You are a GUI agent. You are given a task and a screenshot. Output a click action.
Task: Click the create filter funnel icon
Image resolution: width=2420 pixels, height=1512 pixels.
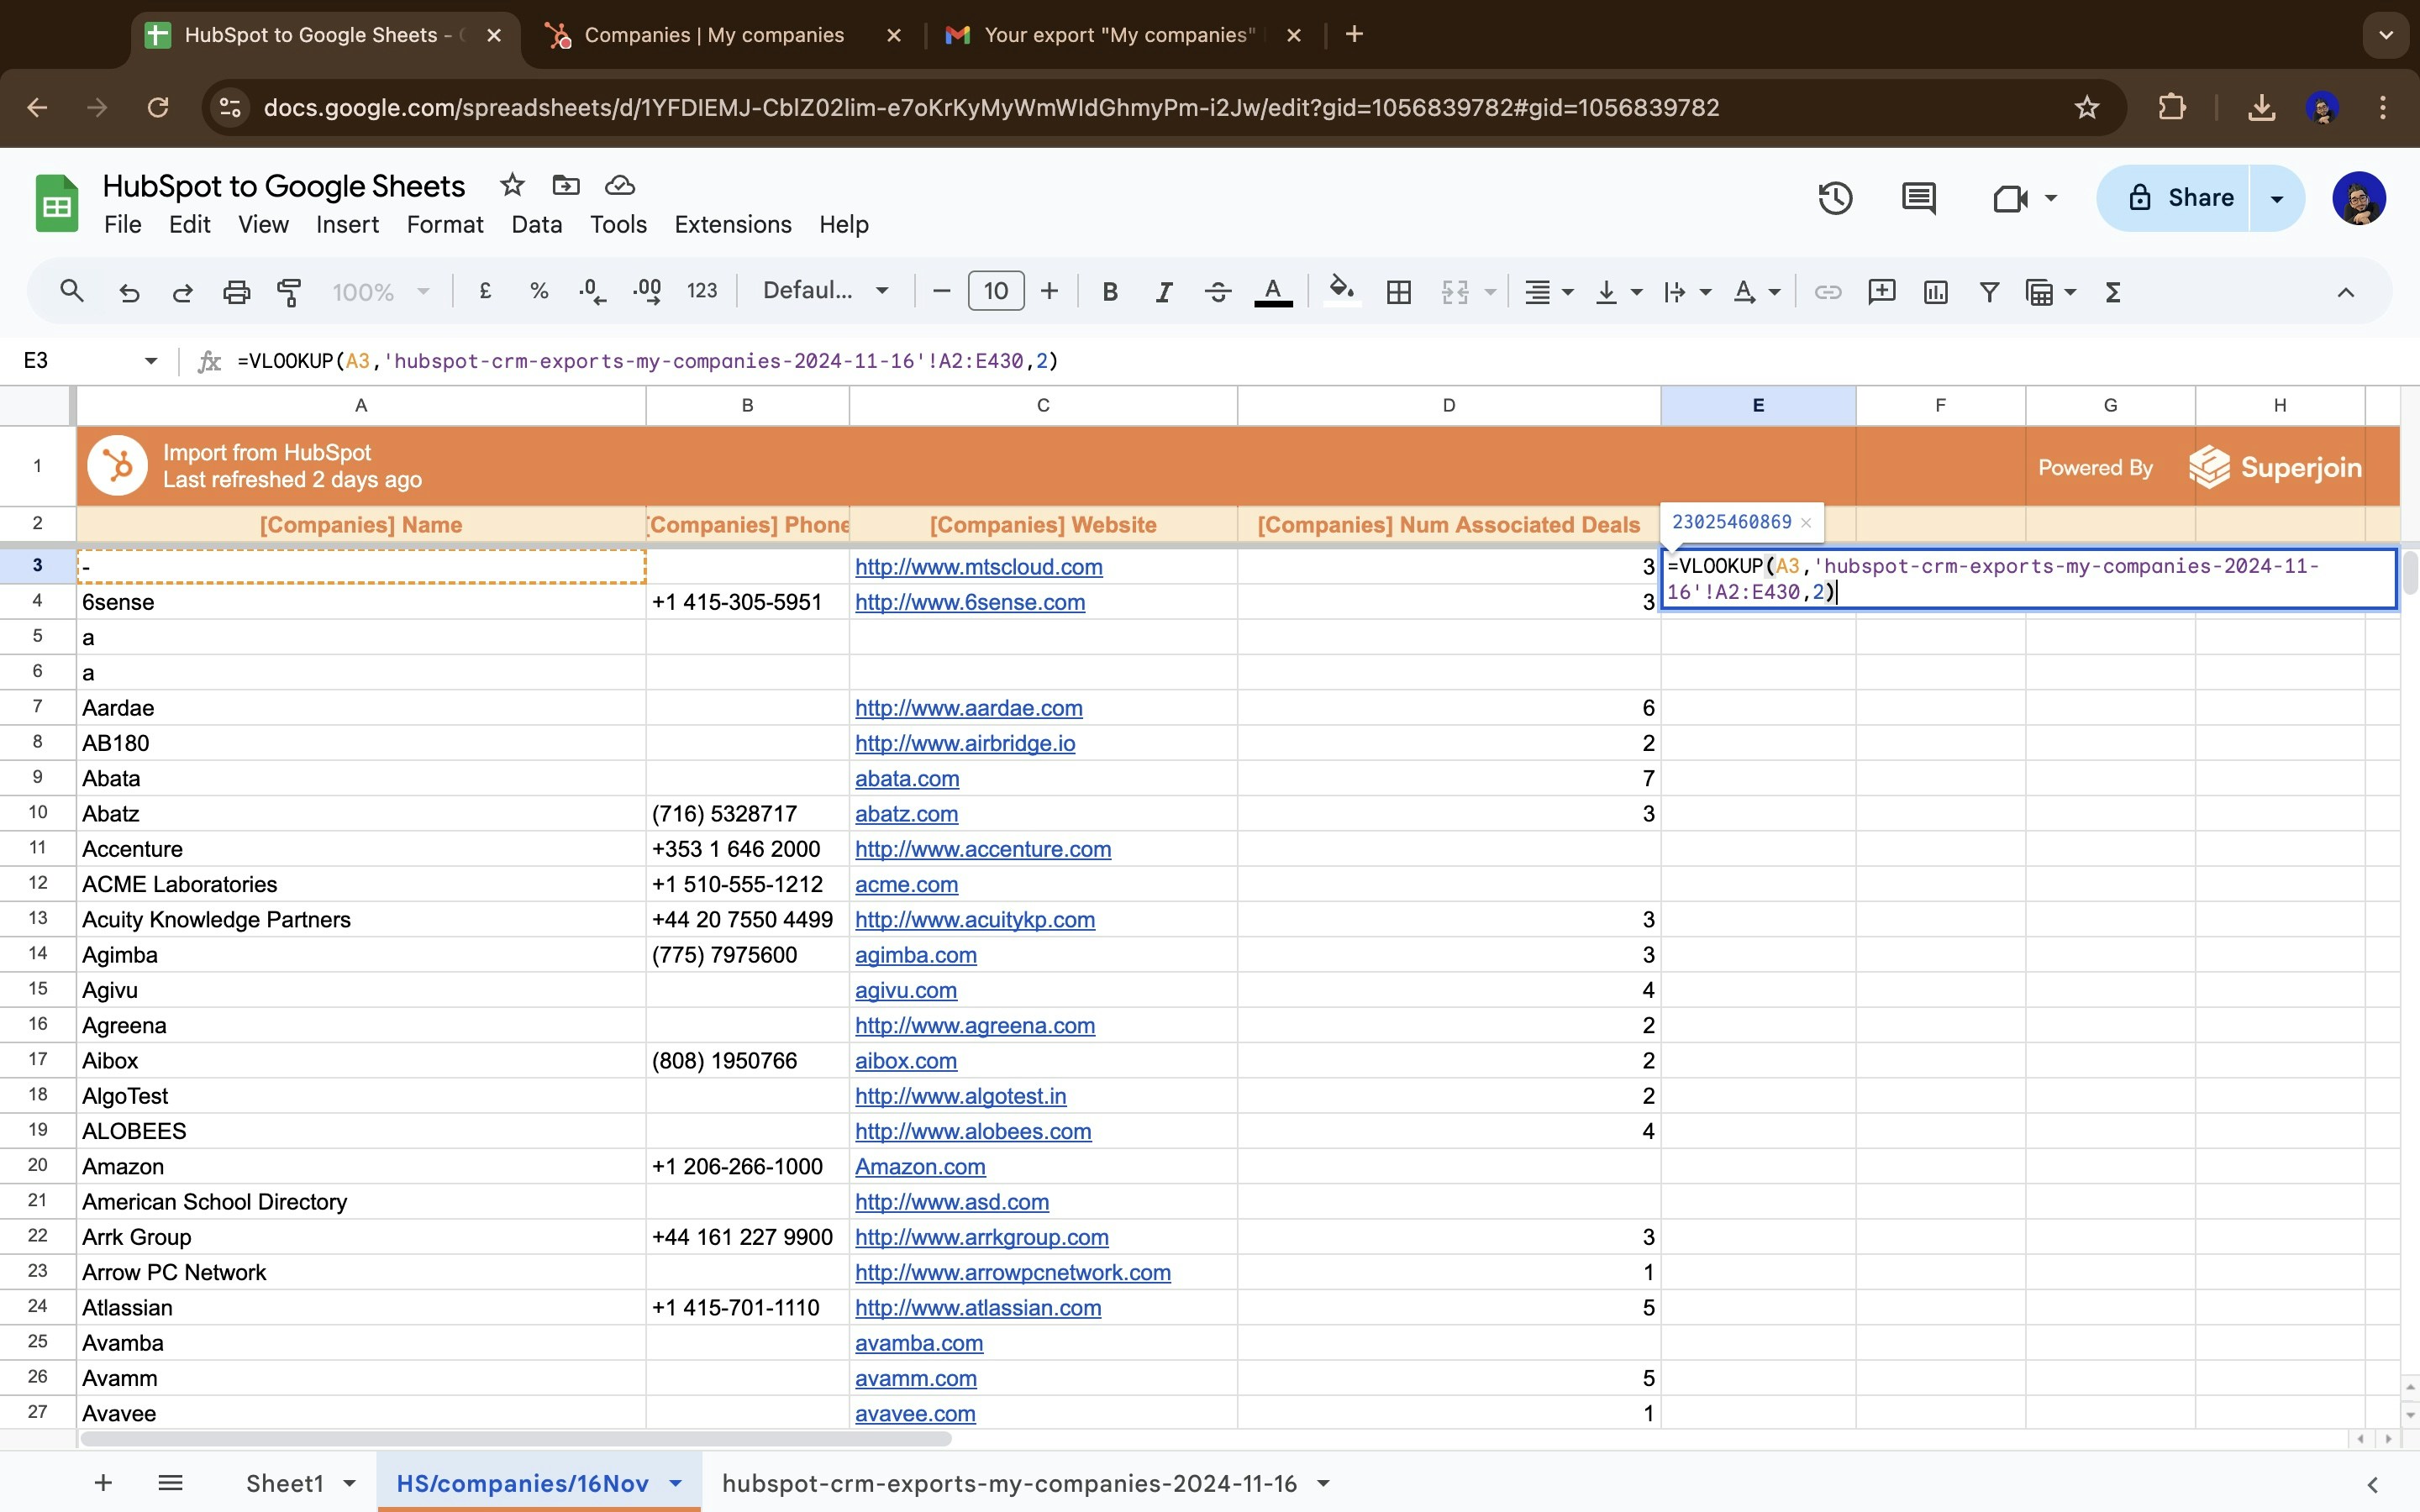pos(1989,292)
